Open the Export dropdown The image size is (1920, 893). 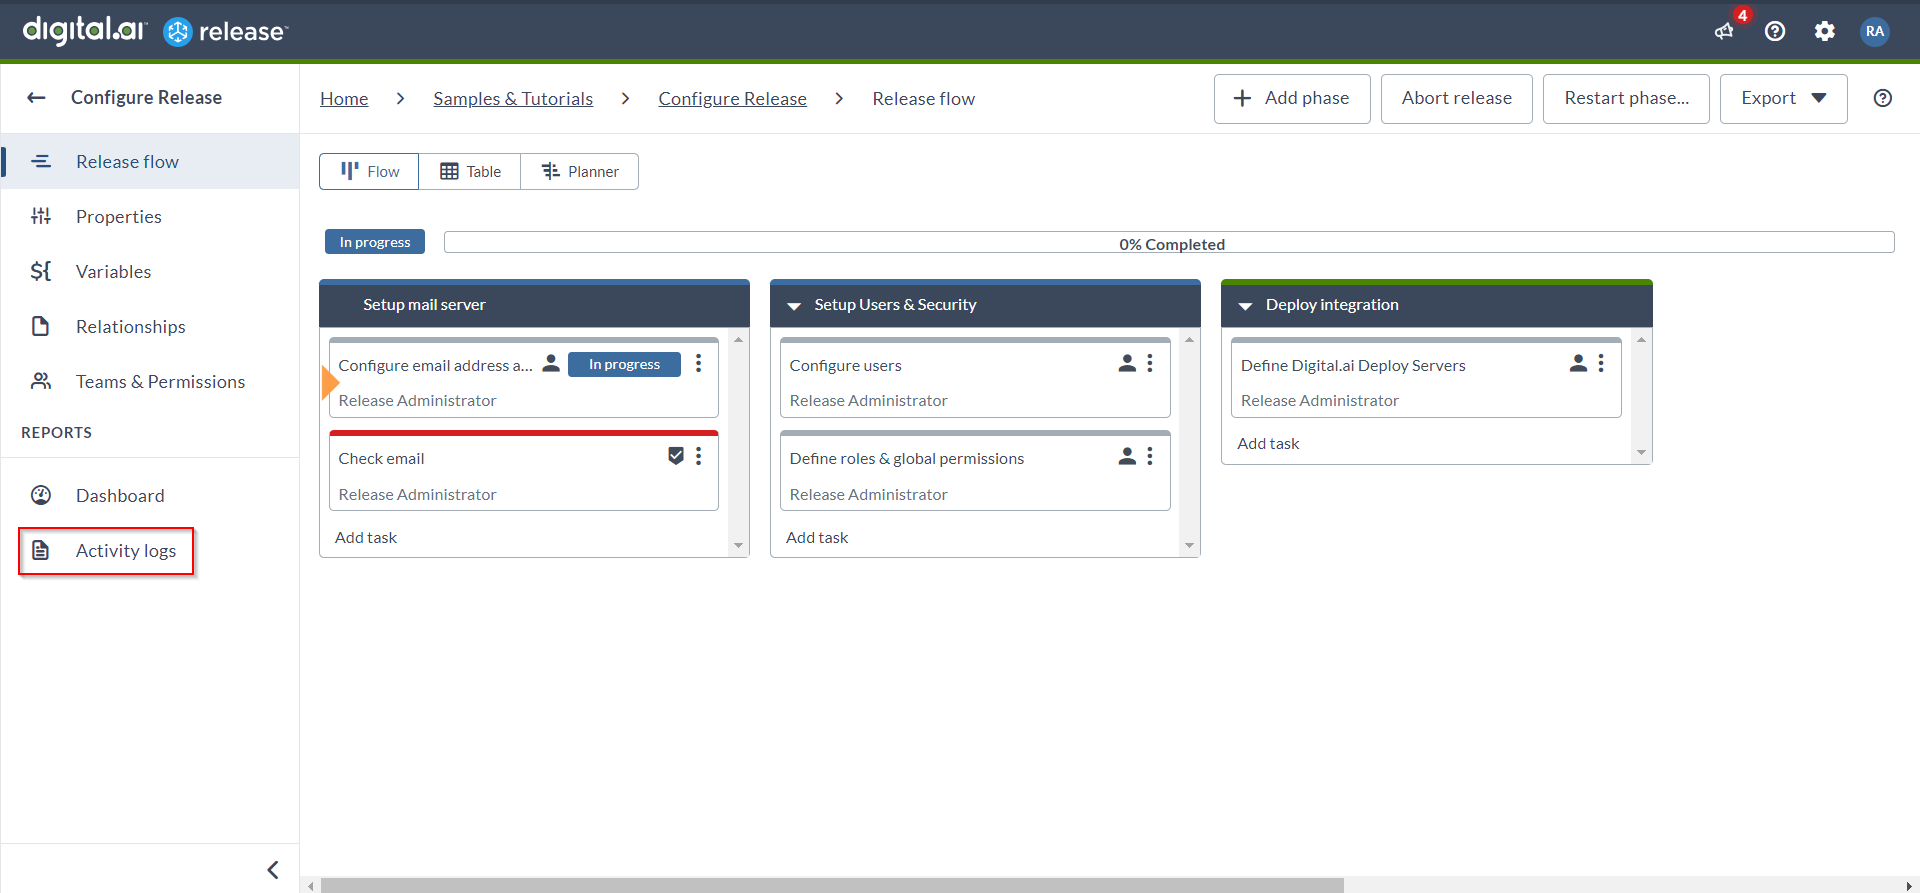(1783, 98)
